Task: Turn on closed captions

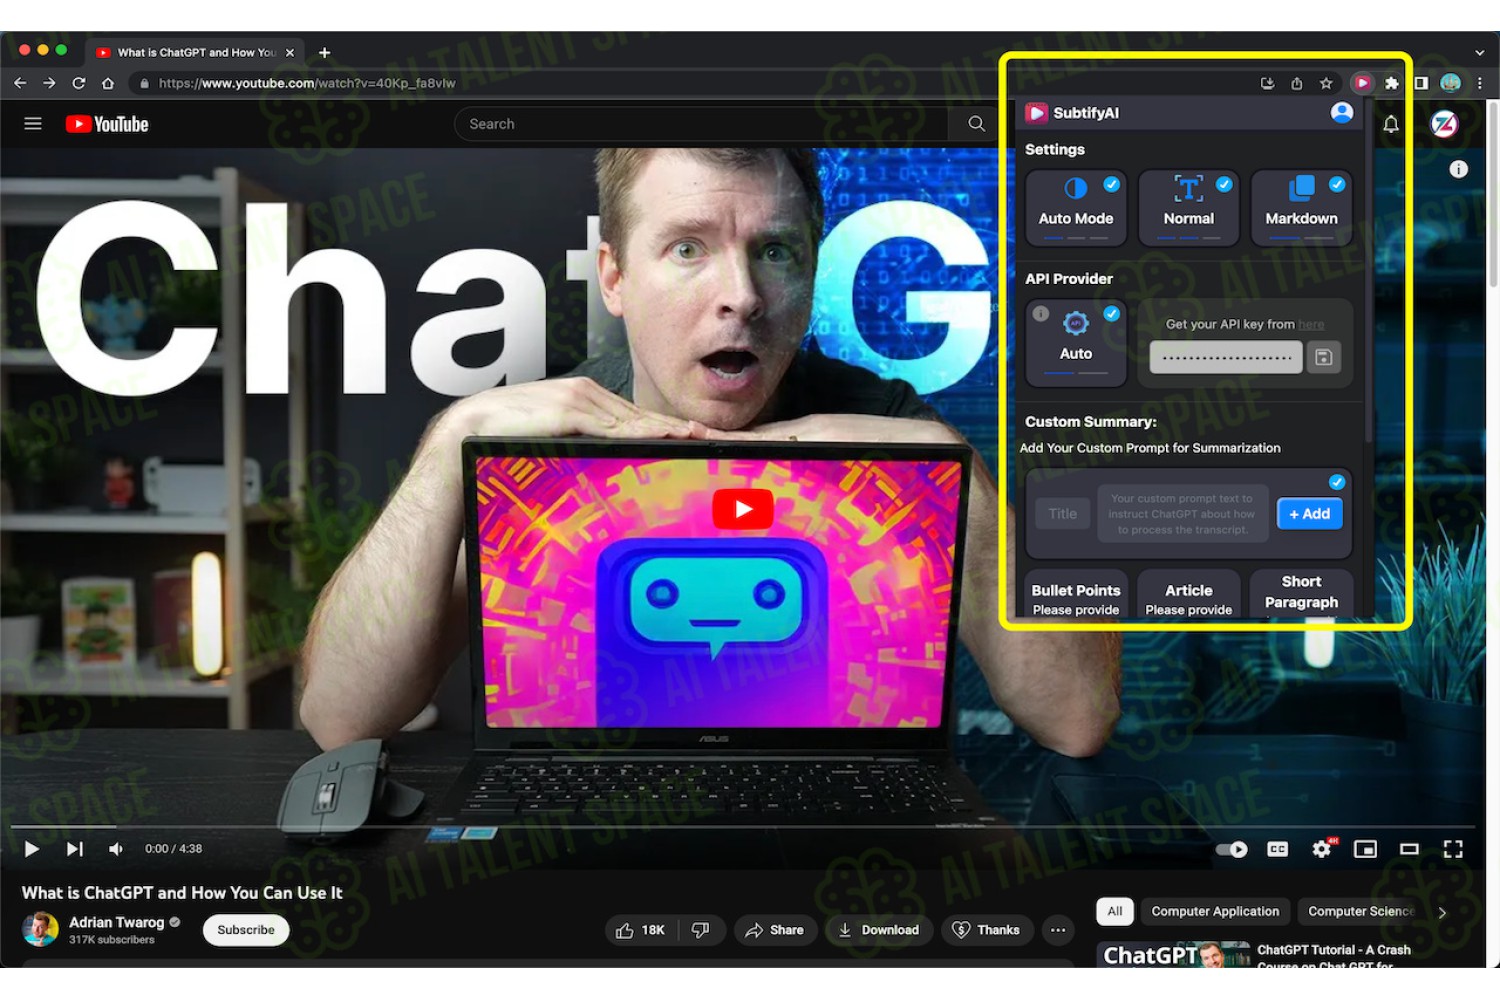Action: pos(1278,849)
